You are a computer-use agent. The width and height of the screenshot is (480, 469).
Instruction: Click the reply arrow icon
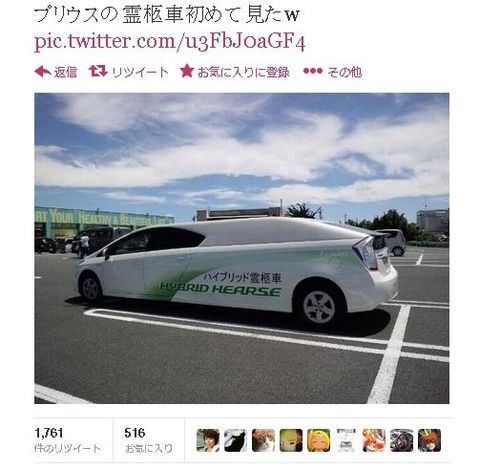coord(43,71)
